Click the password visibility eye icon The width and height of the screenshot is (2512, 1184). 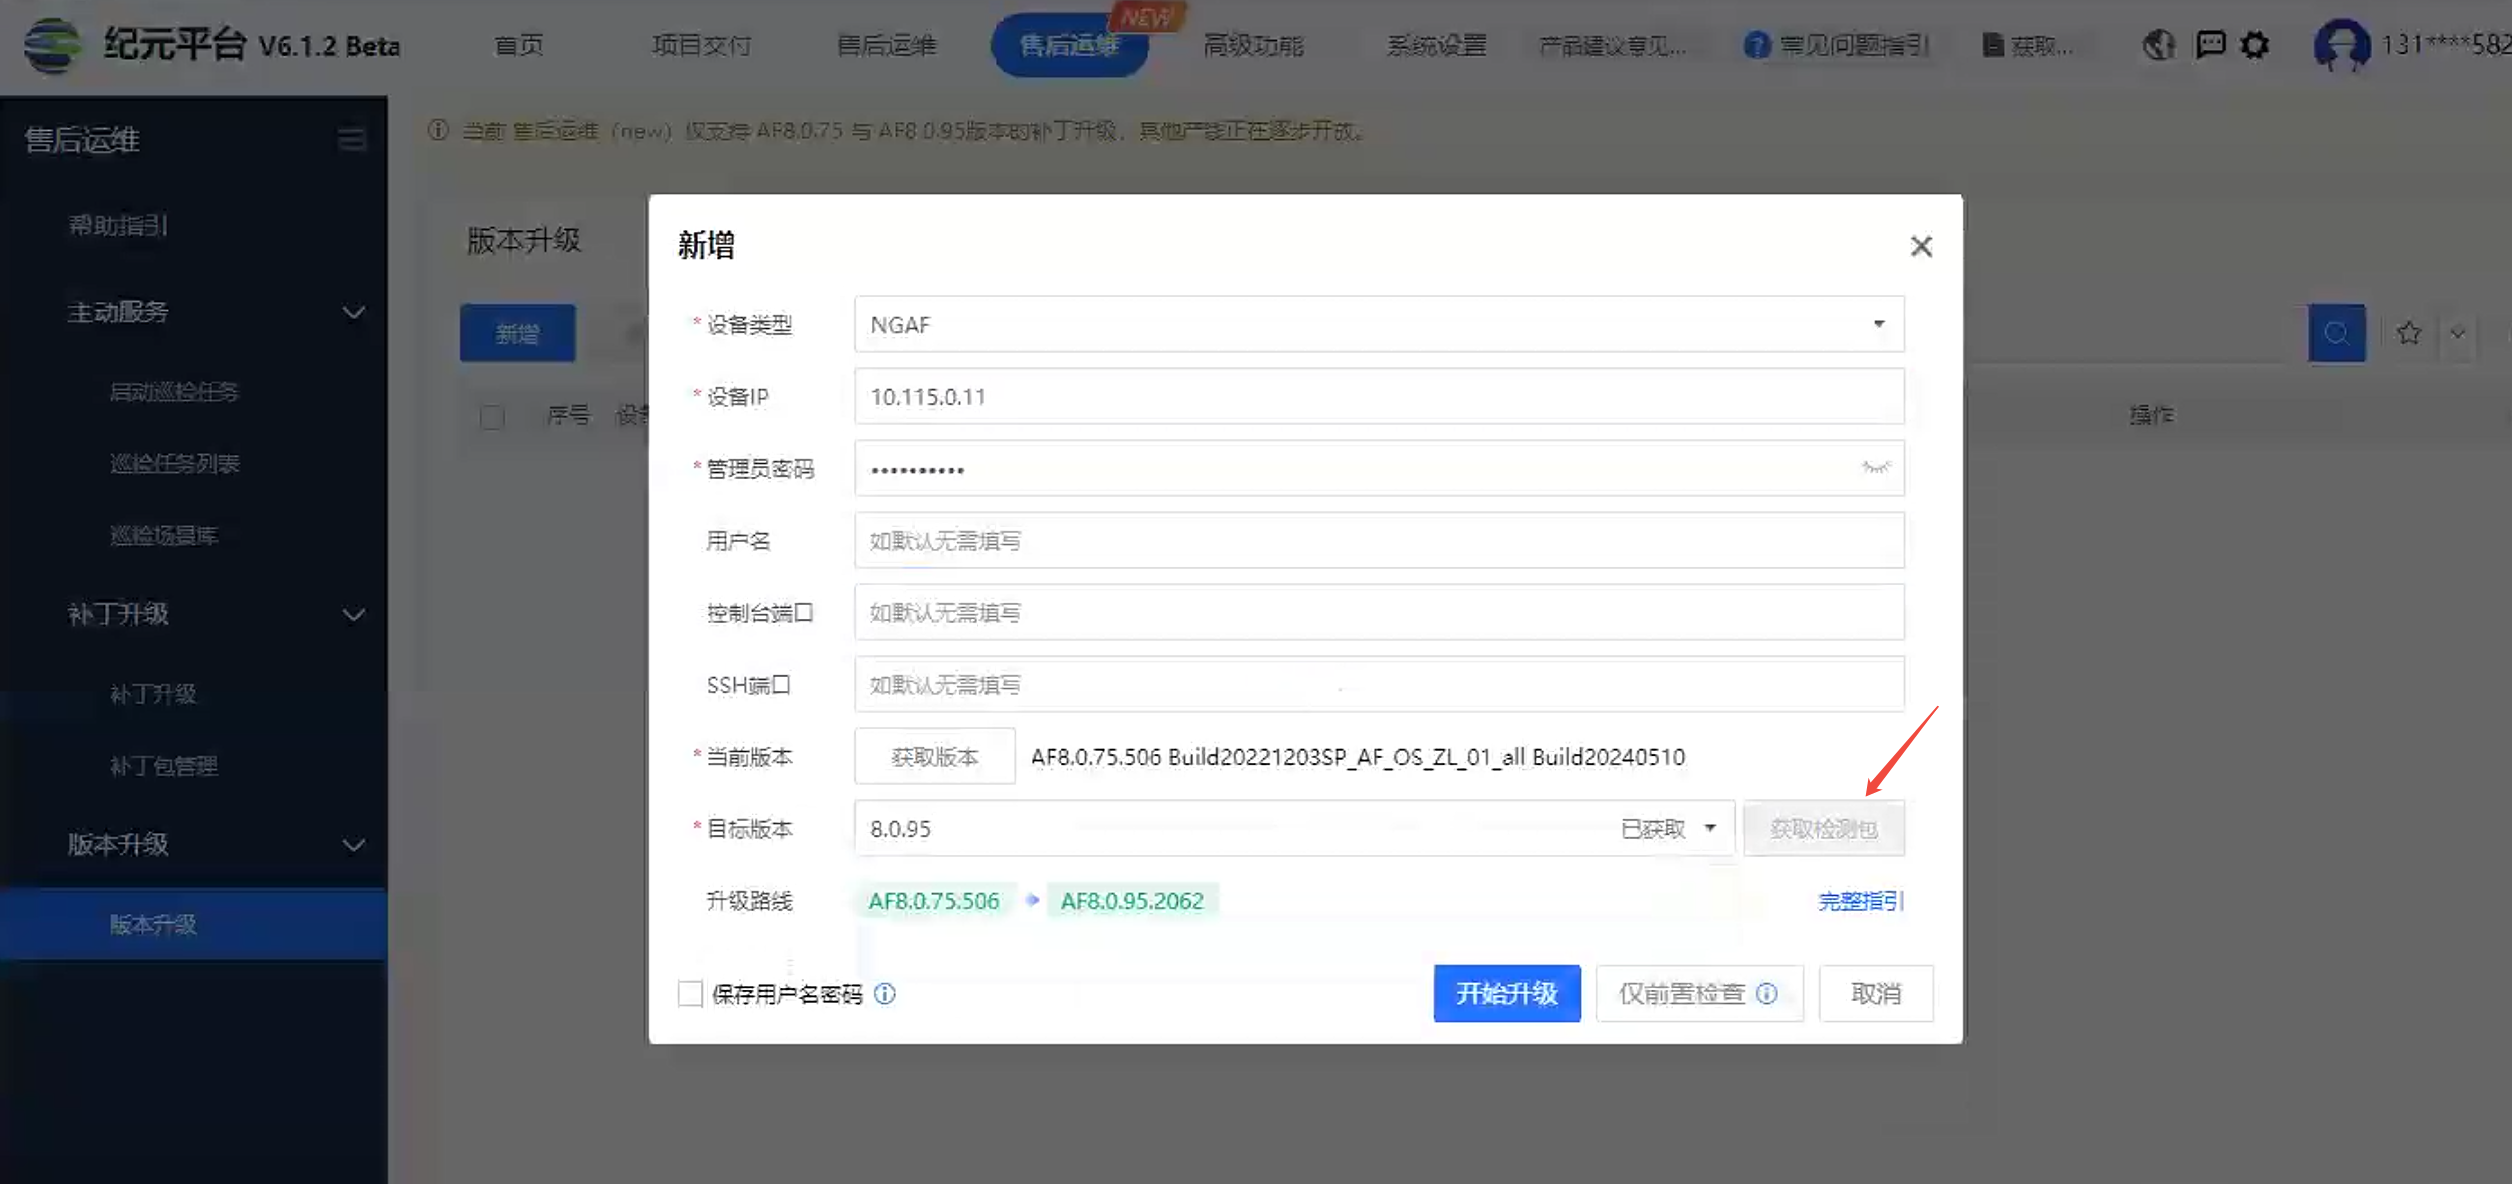(x=1875, y=468)
